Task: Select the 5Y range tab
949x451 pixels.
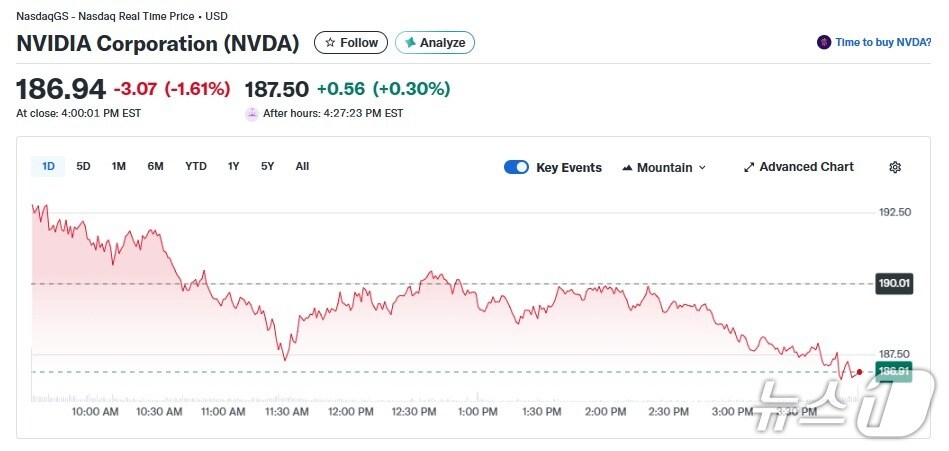Action: (267, 166)
